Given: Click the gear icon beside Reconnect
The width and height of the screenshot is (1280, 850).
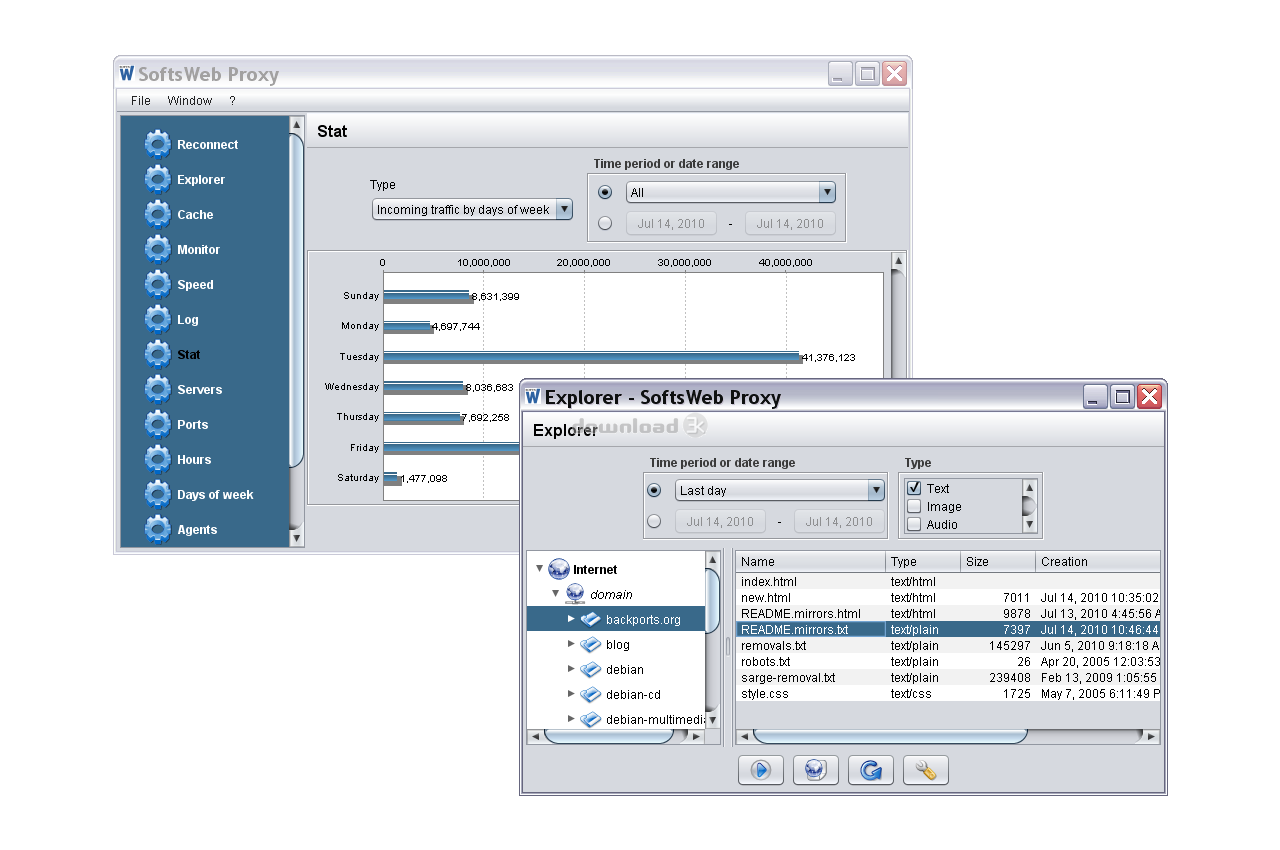Looking at the screenshot, I should (157, 144).
